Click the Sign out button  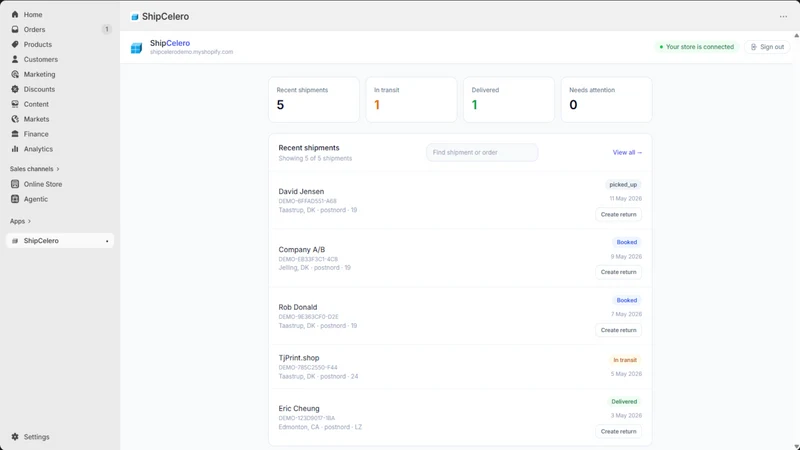pyautogui.click(x=767, y=47)
